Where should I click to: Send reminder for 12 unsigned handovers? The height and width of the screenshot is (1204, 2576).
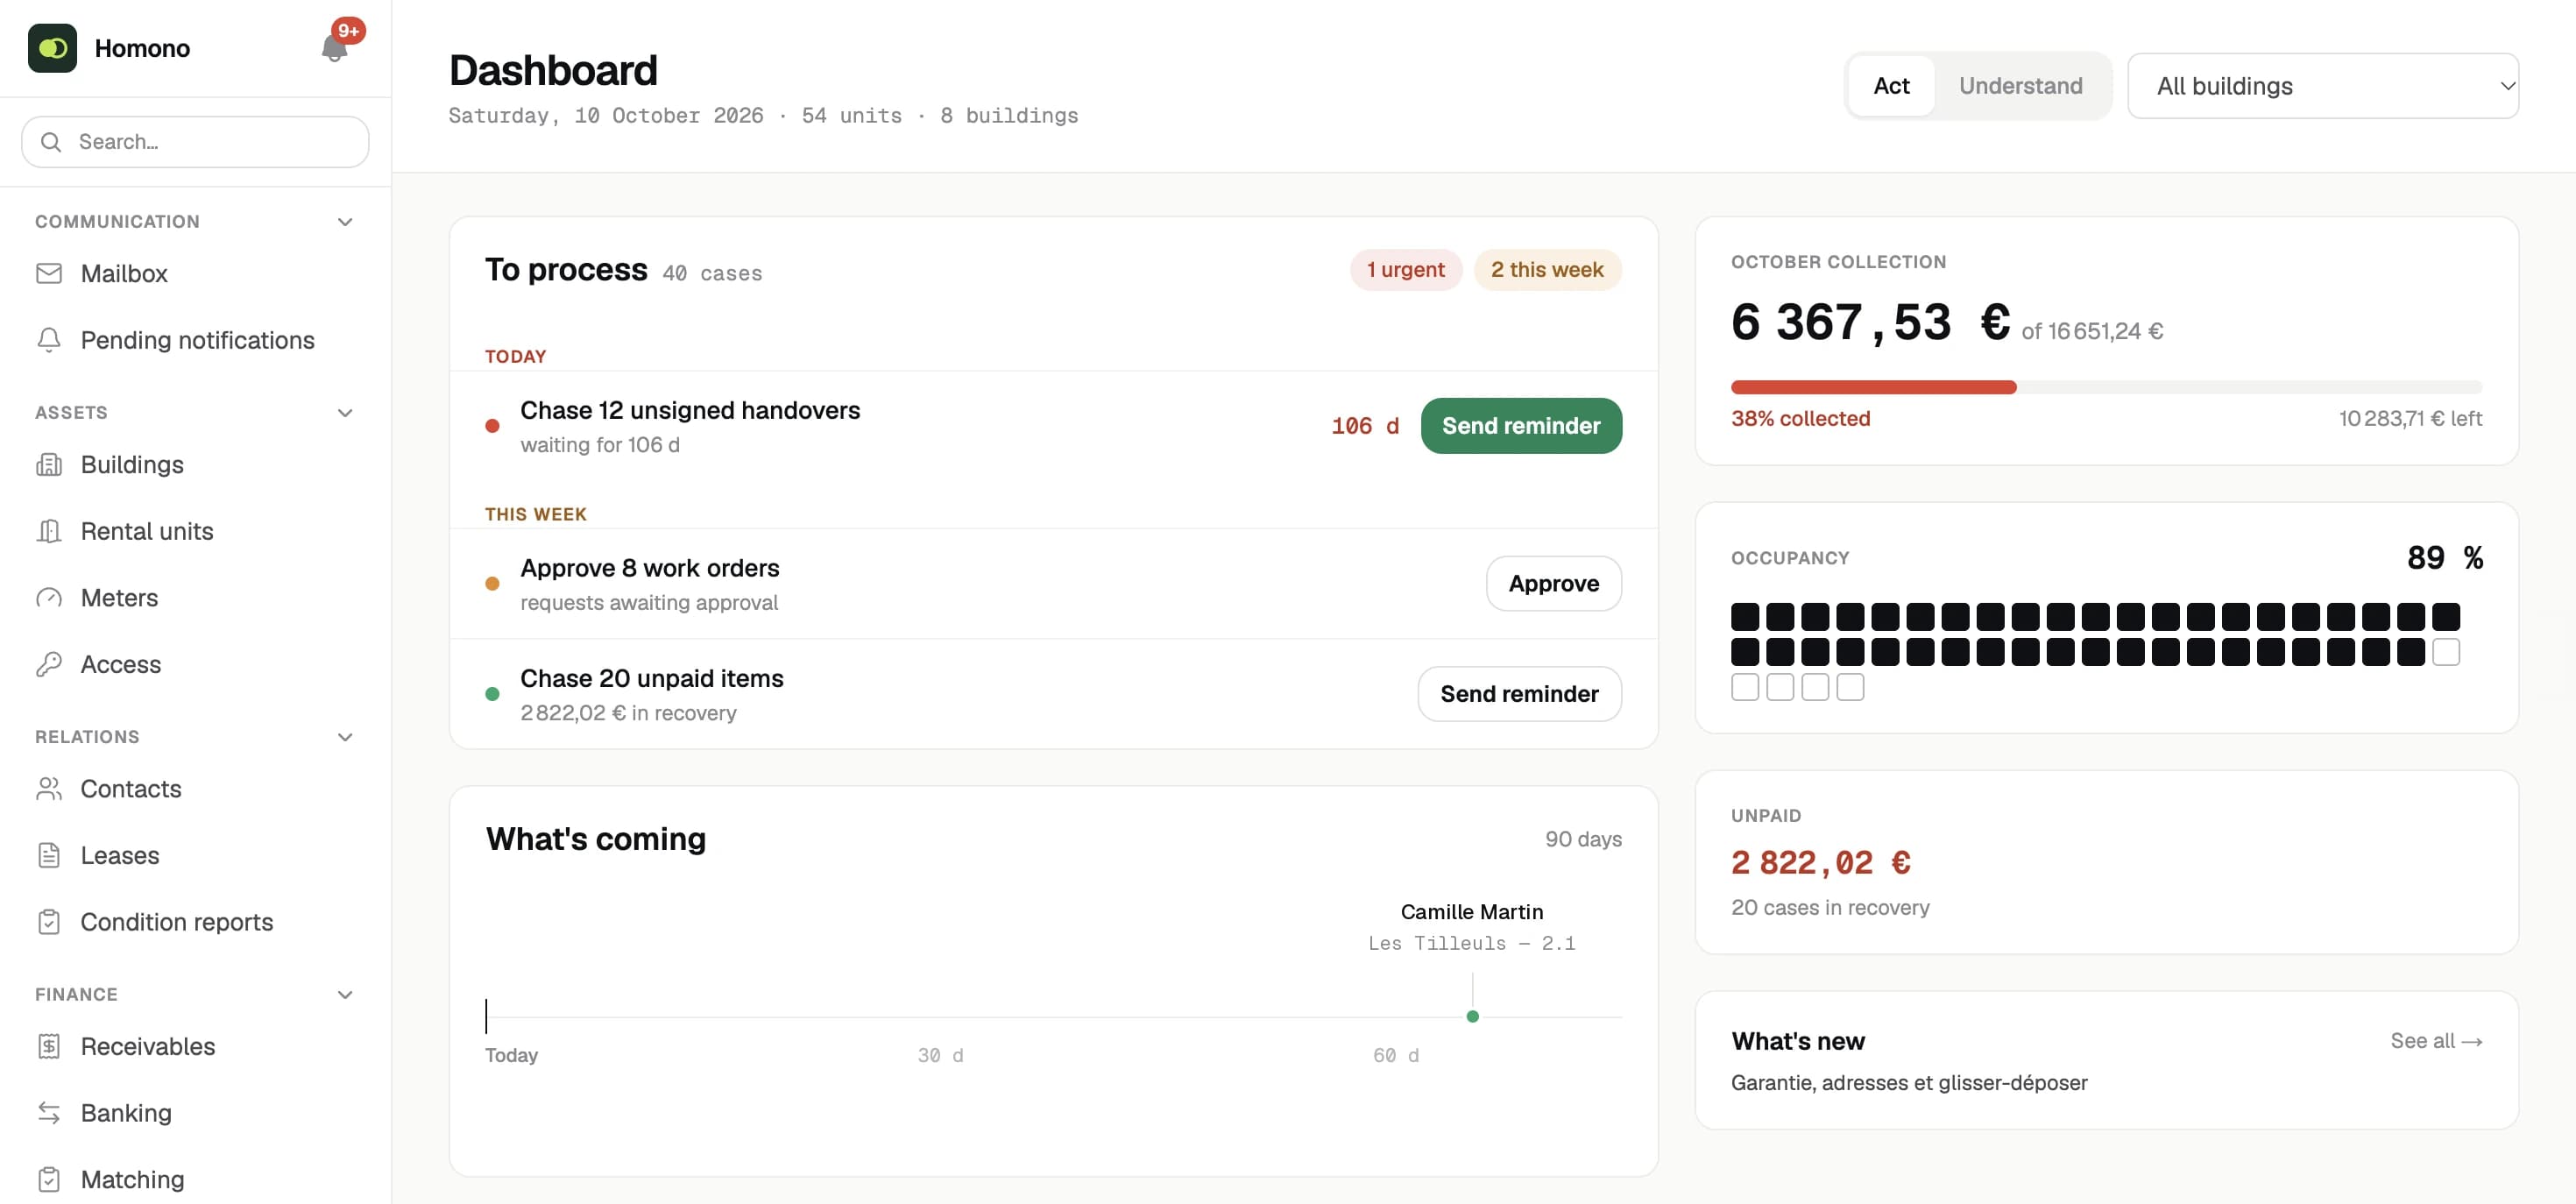tap(1520, 426)
